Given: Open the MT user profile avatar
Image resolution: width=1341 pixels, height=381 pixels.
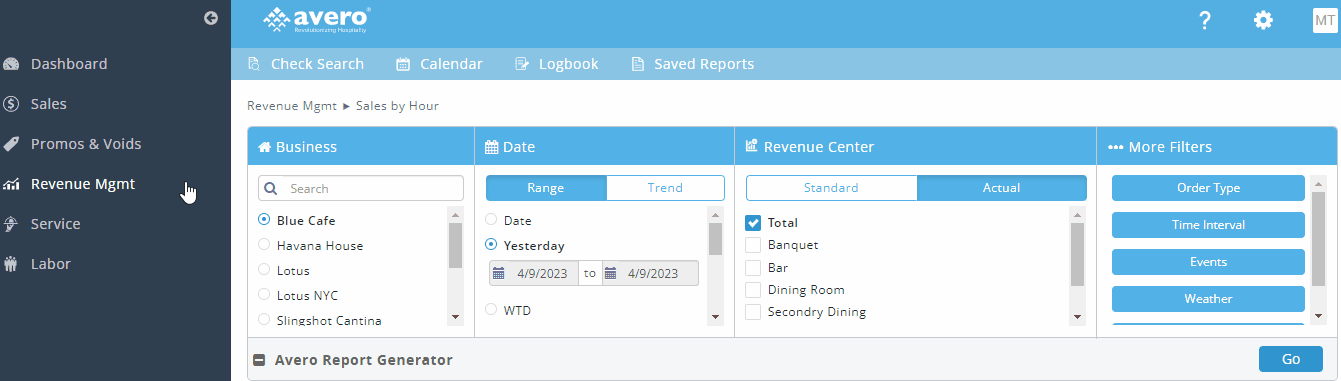Looking at the screenshot, I should (1325, 20).
